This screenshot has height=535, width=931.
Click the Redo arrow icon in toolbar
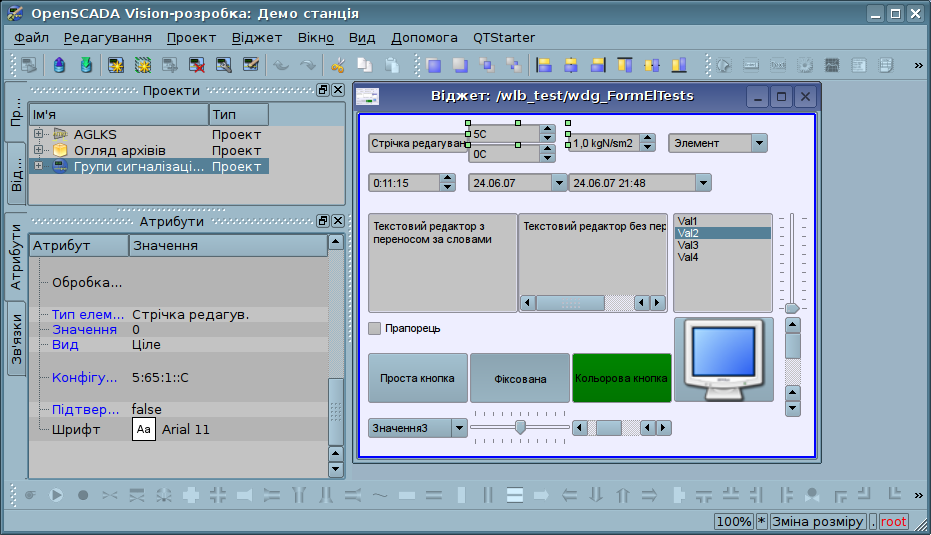[x=308, y=66]
